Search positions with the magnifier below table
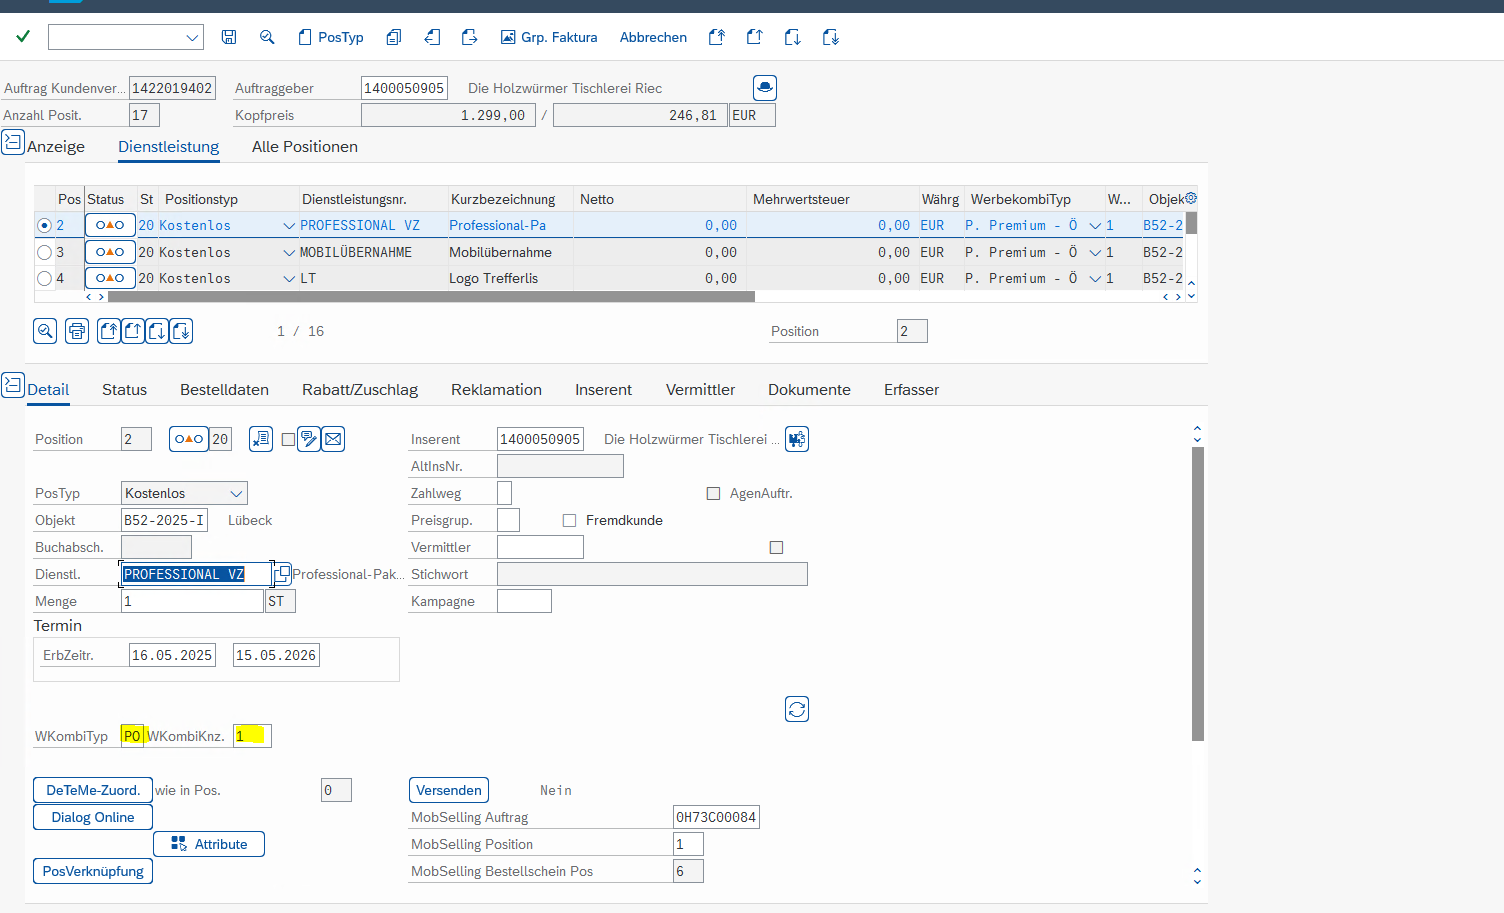 tap(45, 331)
